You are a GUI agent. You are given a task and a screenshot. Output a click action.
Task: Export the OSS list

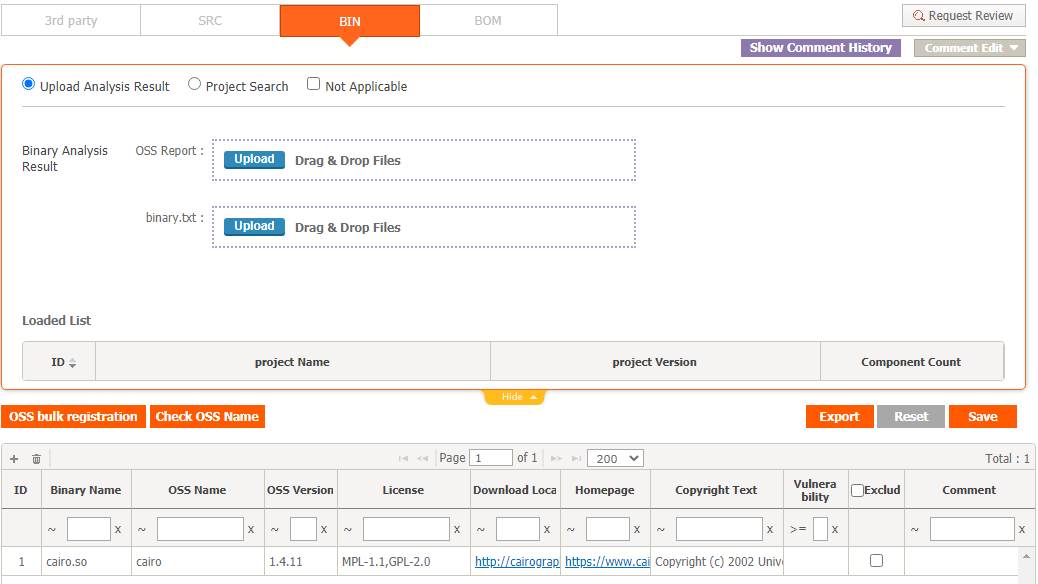tap(839, 416)
